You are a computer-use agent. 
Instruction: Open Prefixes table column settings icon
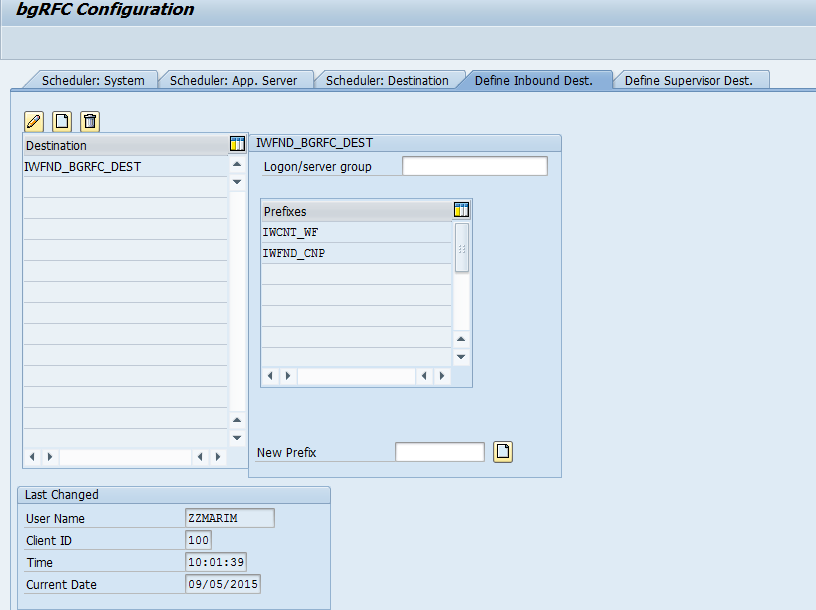tap(461, 210)
